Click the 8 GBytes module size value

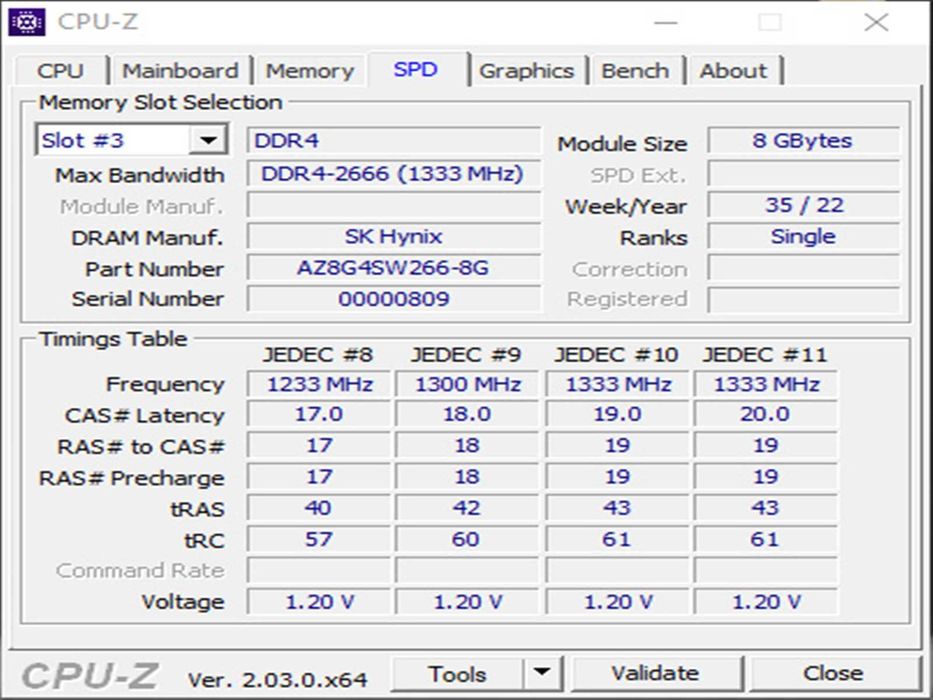coord(803,141)
